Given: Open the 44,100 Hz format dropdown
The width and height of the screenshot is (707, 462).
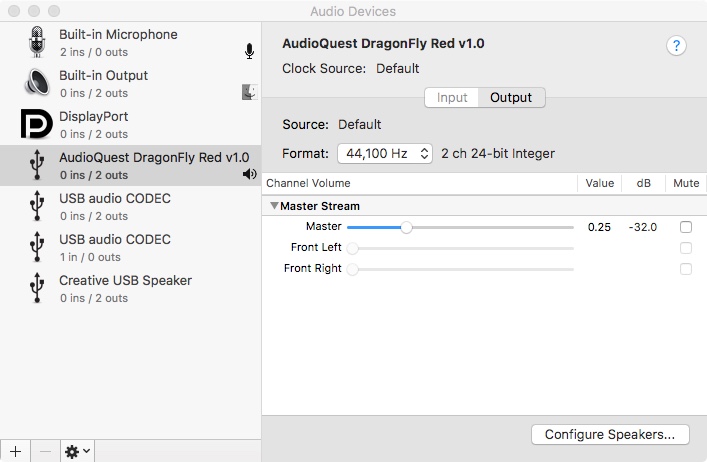Looking at the screenshot, I should (x=385, y=154).
